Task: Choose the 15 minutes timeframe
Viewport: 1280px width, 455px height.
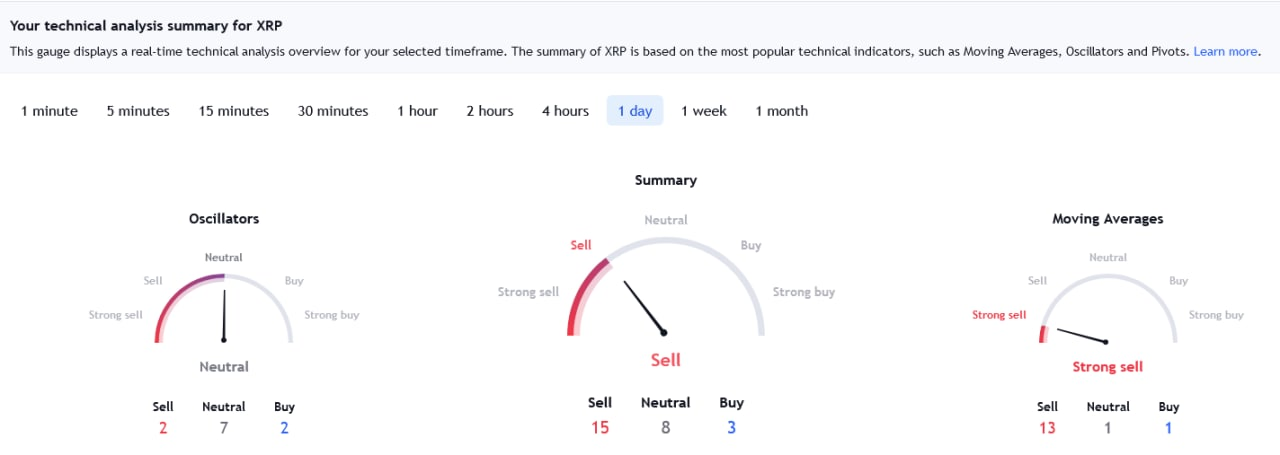Action: 234,111
